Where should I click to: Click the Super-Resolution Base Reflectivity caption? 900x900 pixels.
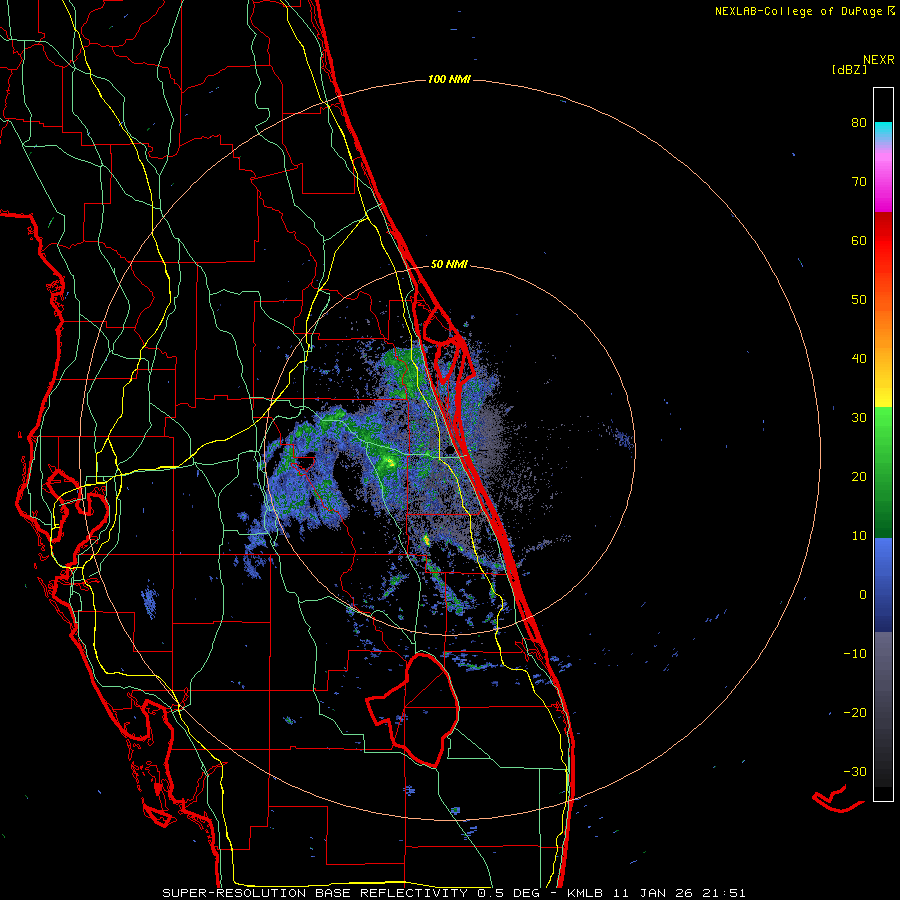tap(315, 893)
